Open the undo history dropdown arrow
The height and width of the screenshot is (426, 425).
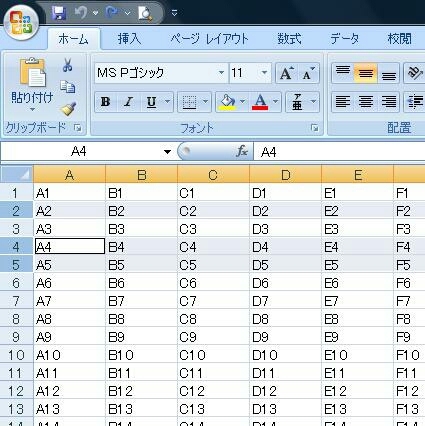(x=95, y=13)
